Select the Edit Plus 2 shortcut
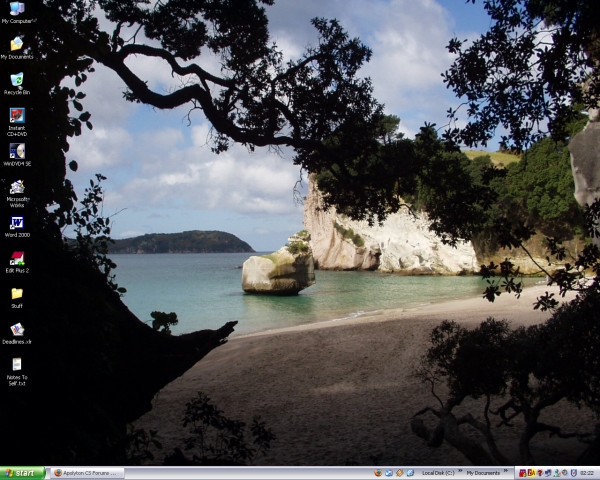The height and width of the screenshot is (480, 600). click(x=17, y=258)
